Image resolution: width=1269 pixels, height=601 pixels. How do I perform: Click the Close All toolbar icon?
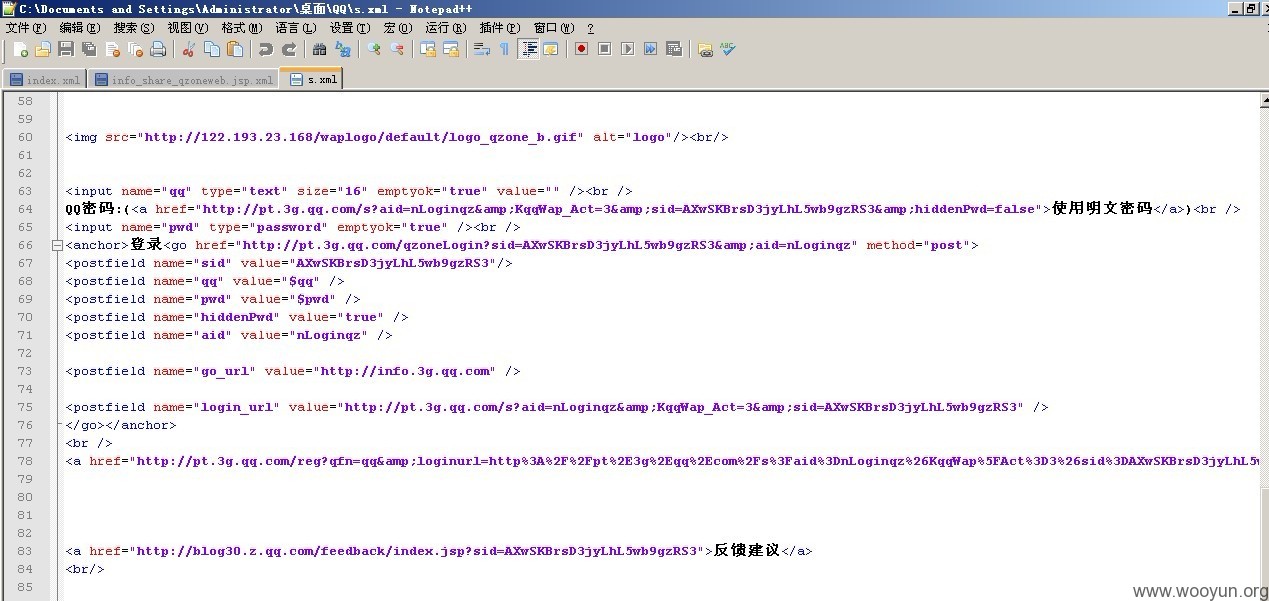pos(135,49)
